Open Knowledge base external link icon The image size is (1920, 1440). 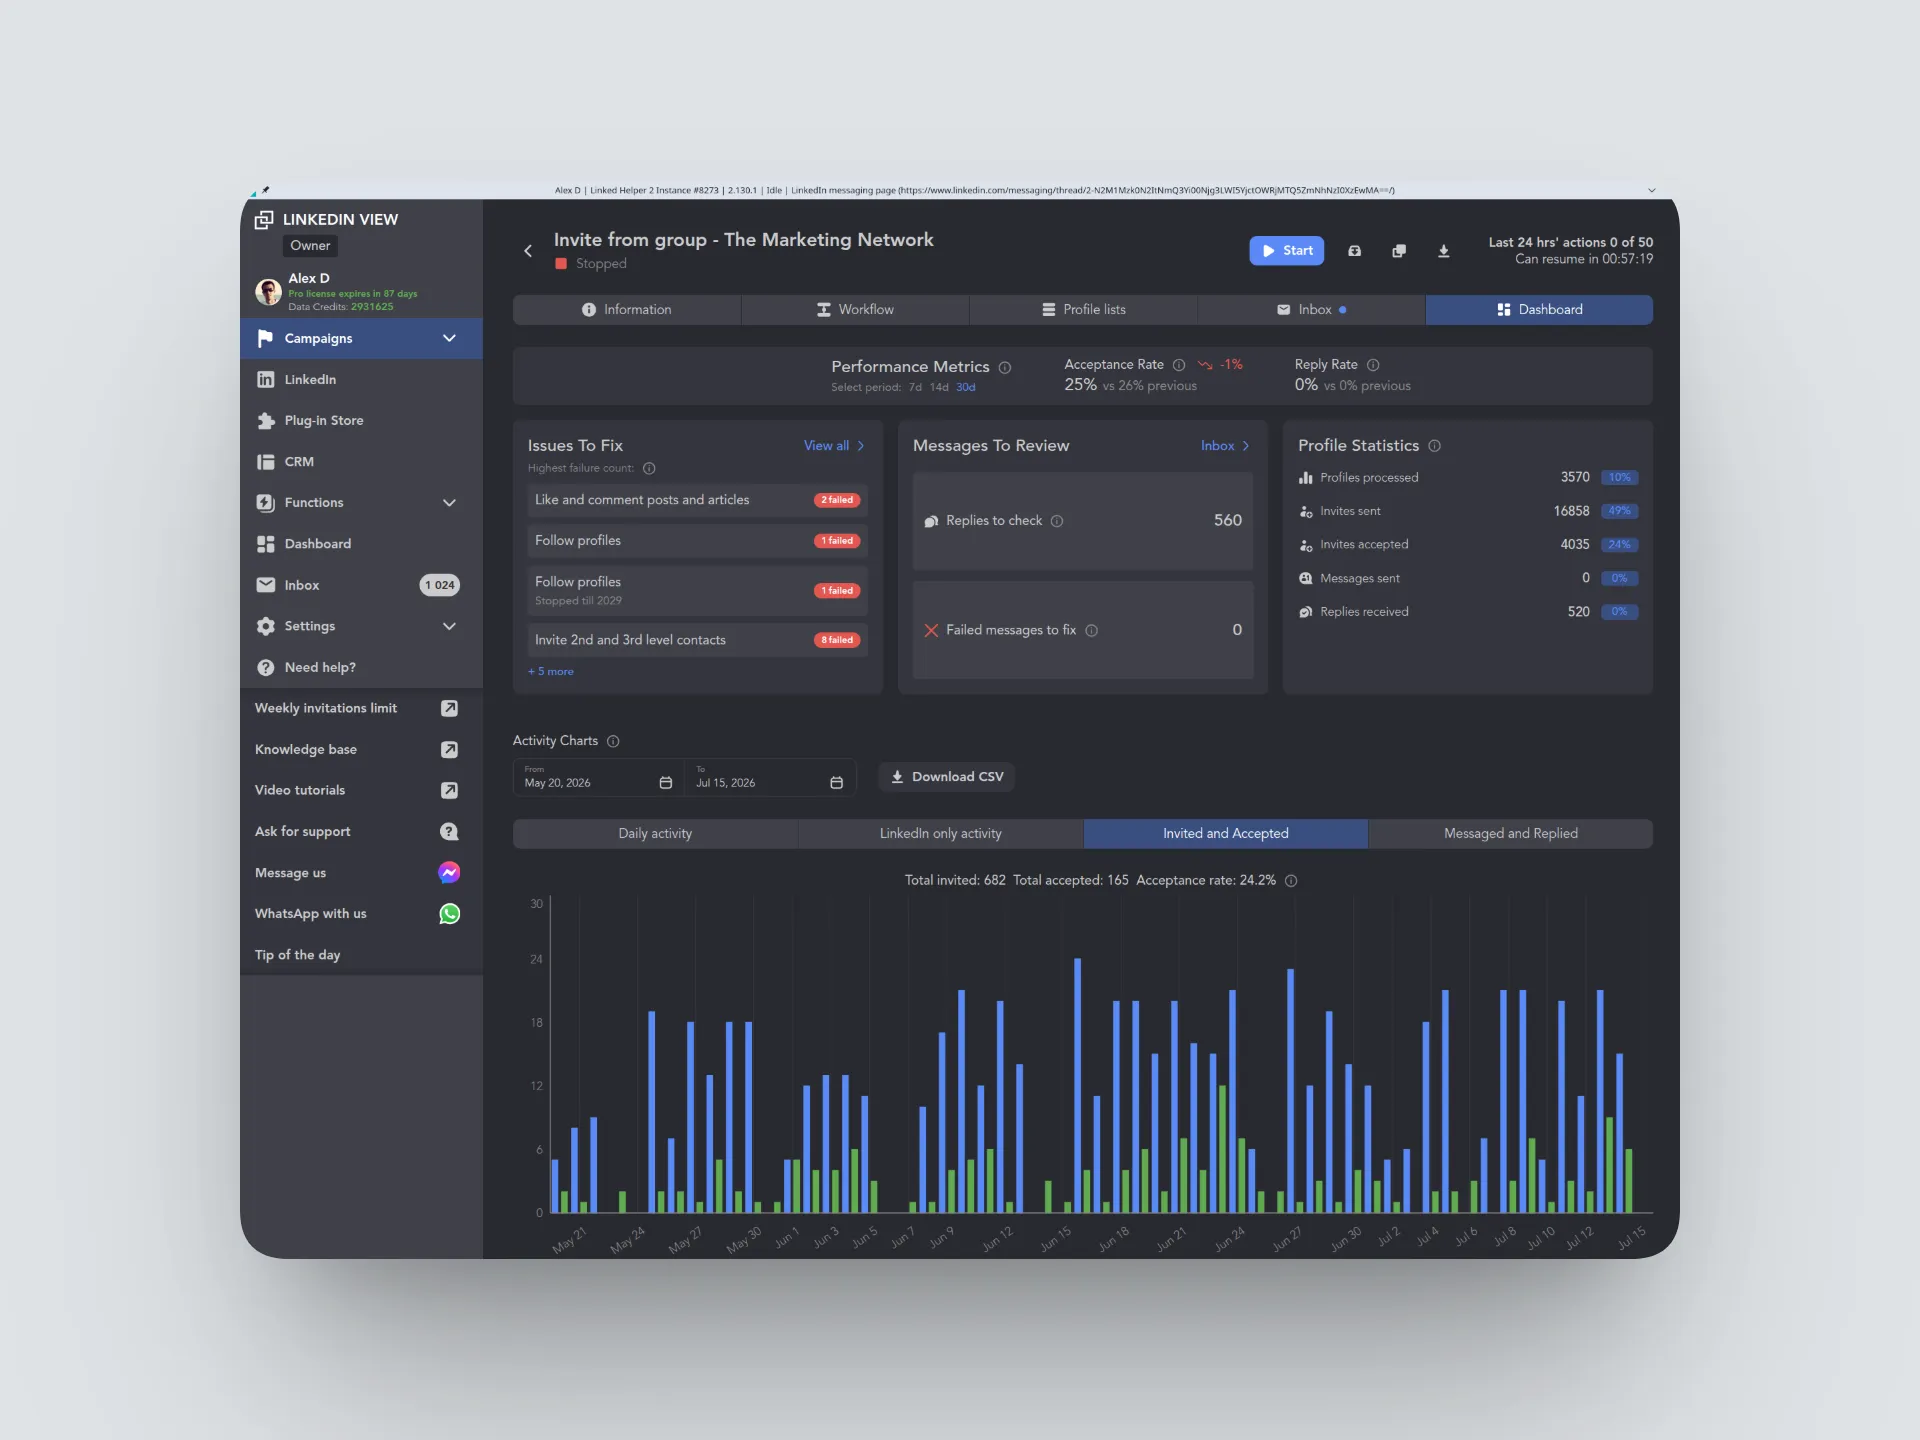pos(449,749)
